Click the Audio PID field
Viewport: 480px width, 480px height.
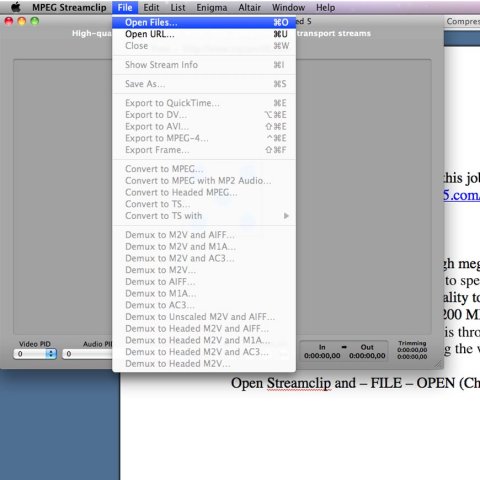(x=88, y=354)
